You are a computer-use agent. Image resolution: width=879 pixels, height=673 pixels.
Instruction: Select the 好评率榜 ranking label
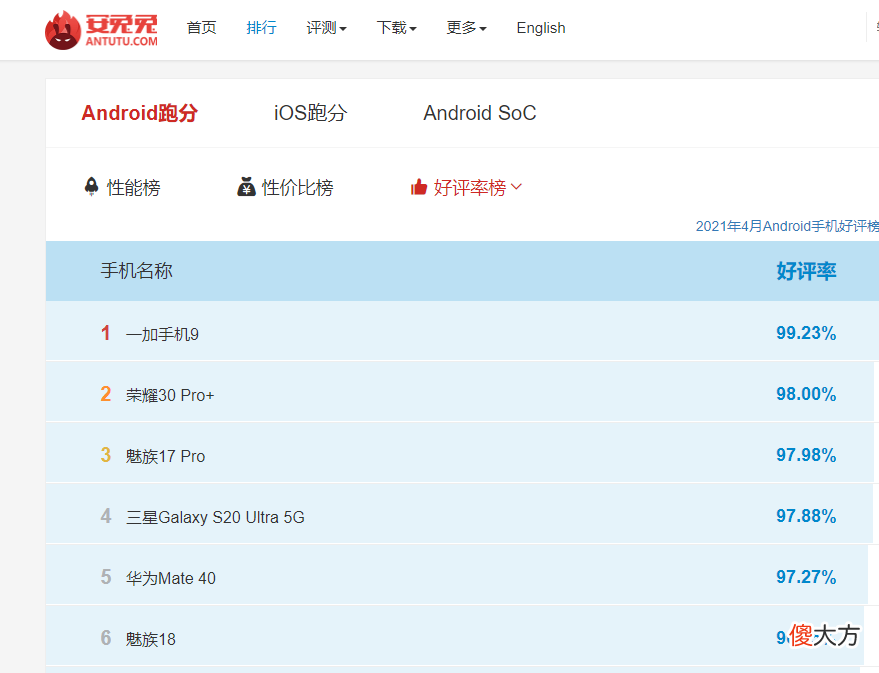[470, 187]
